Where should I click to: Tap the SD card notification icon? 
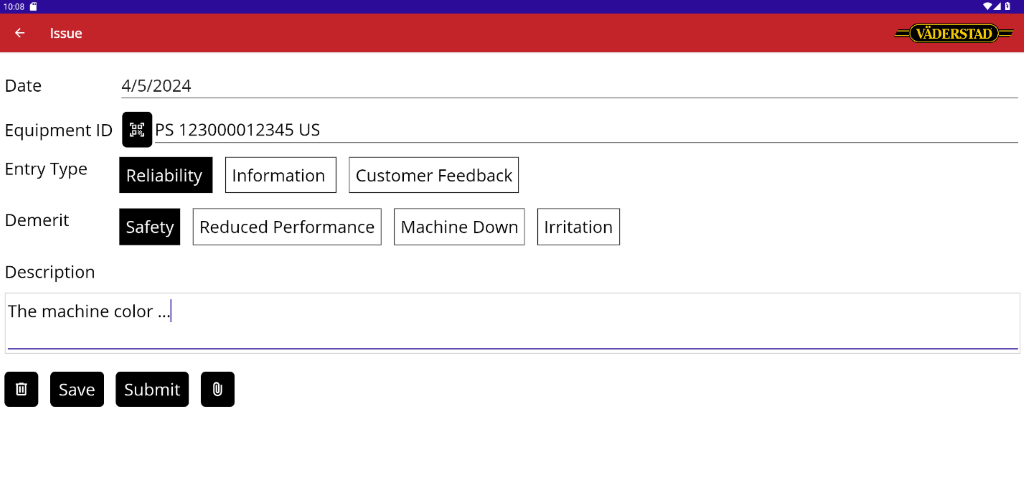coord(33,6)
